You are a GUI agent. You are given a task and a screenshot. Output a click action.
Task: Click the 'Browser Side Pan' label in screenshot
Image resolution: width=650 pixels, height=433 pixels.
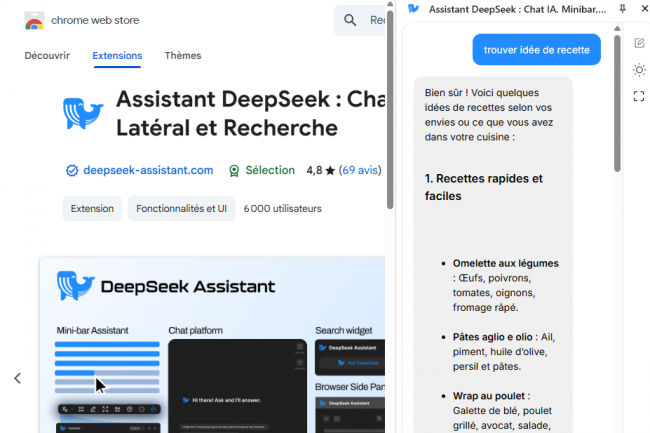[x=350, y=387]
